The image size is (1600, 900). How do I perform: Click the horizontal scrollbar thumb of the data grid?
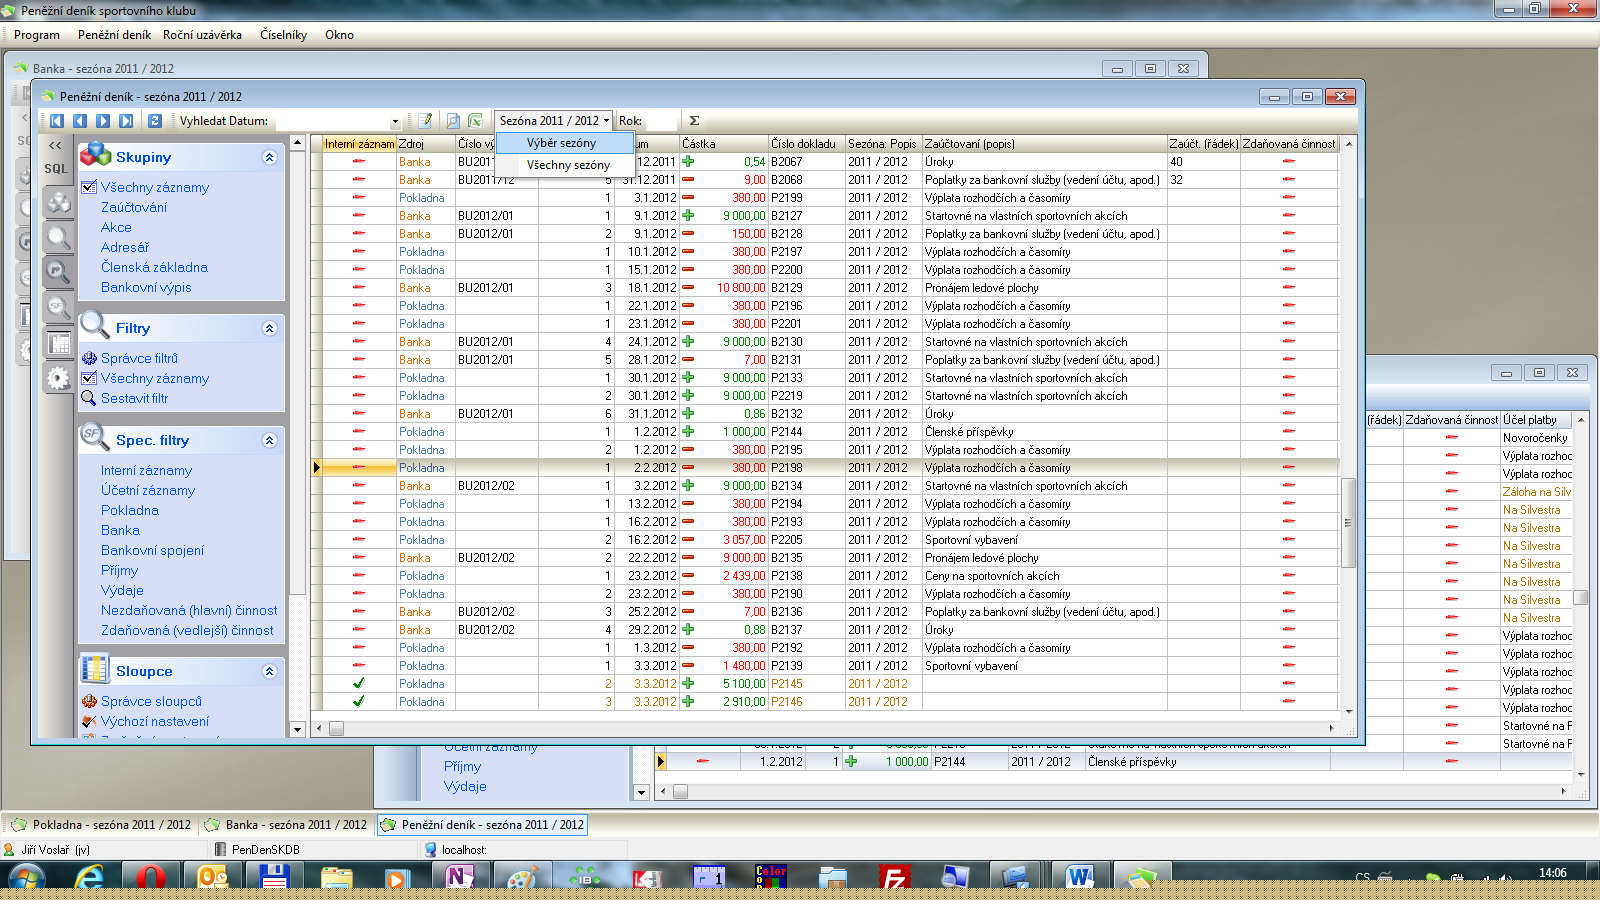coord(336,728)
